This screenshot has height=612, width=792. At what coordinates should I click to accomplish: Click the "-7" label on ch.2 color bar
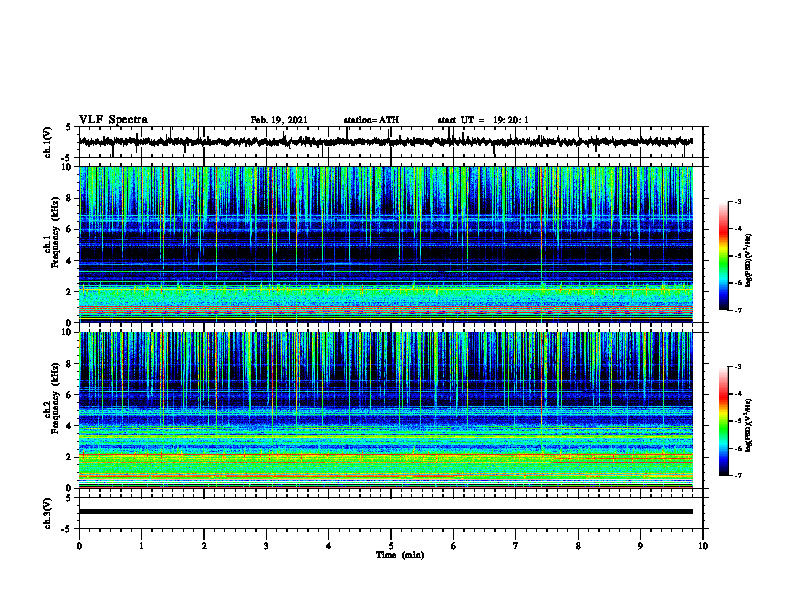pos(737,475)
